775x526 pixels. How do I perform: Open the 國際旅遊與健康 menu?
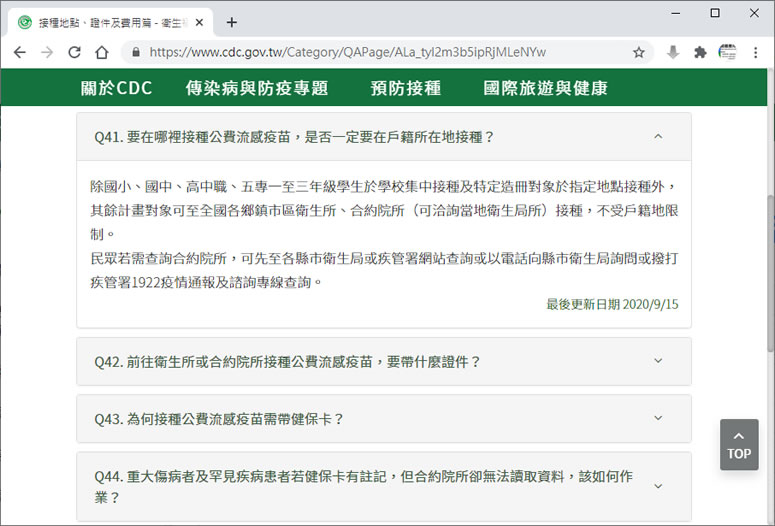click(x=545, y=88)
